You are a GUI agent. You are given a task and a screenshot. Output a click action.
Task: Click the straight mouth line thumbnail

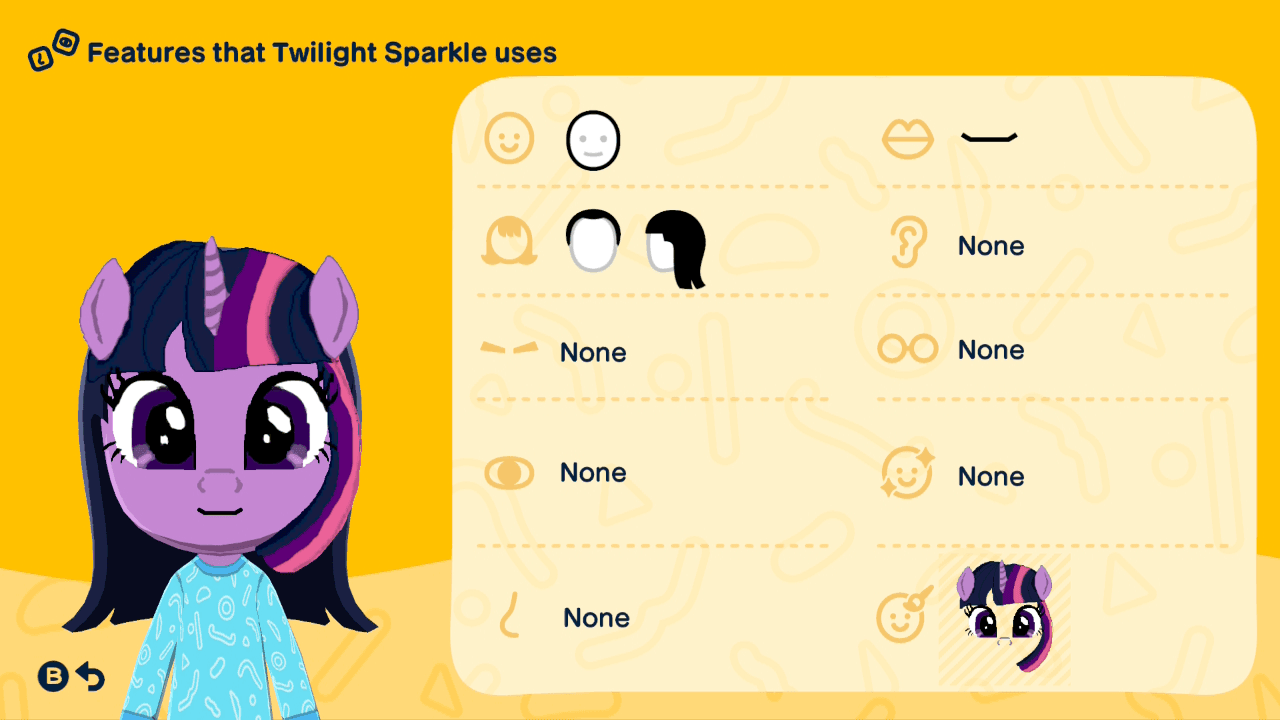(989, 137)
